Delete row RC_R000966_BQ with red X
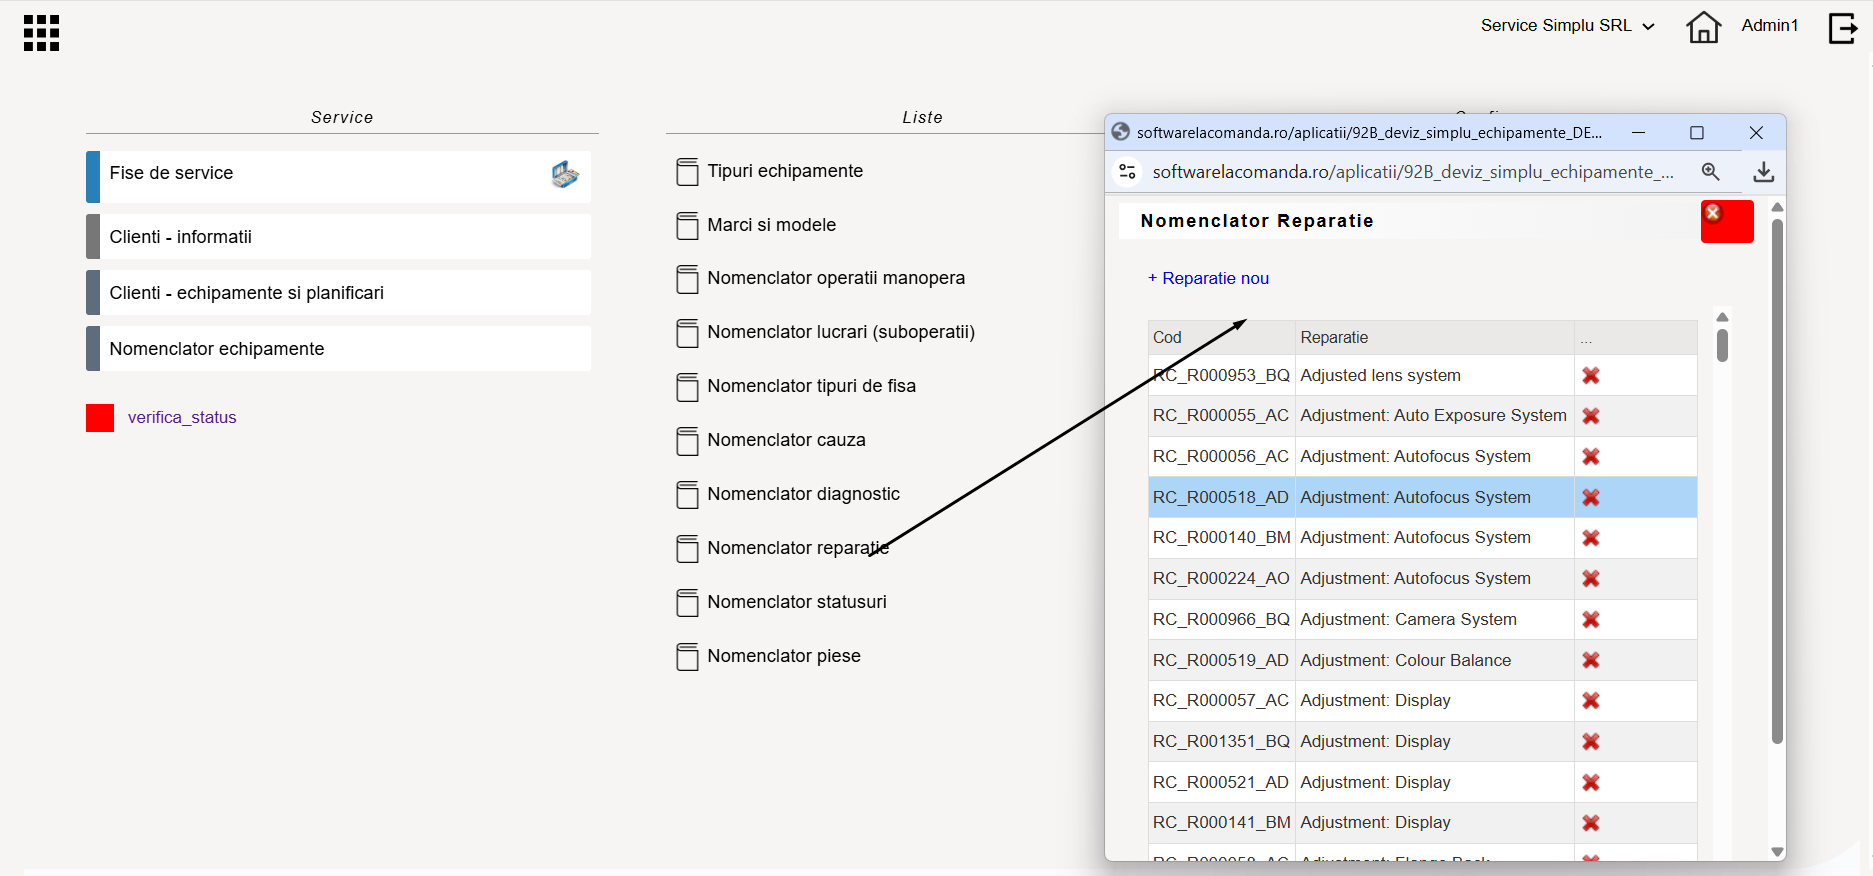The image size is (1873, 876). pos(1590,620)
